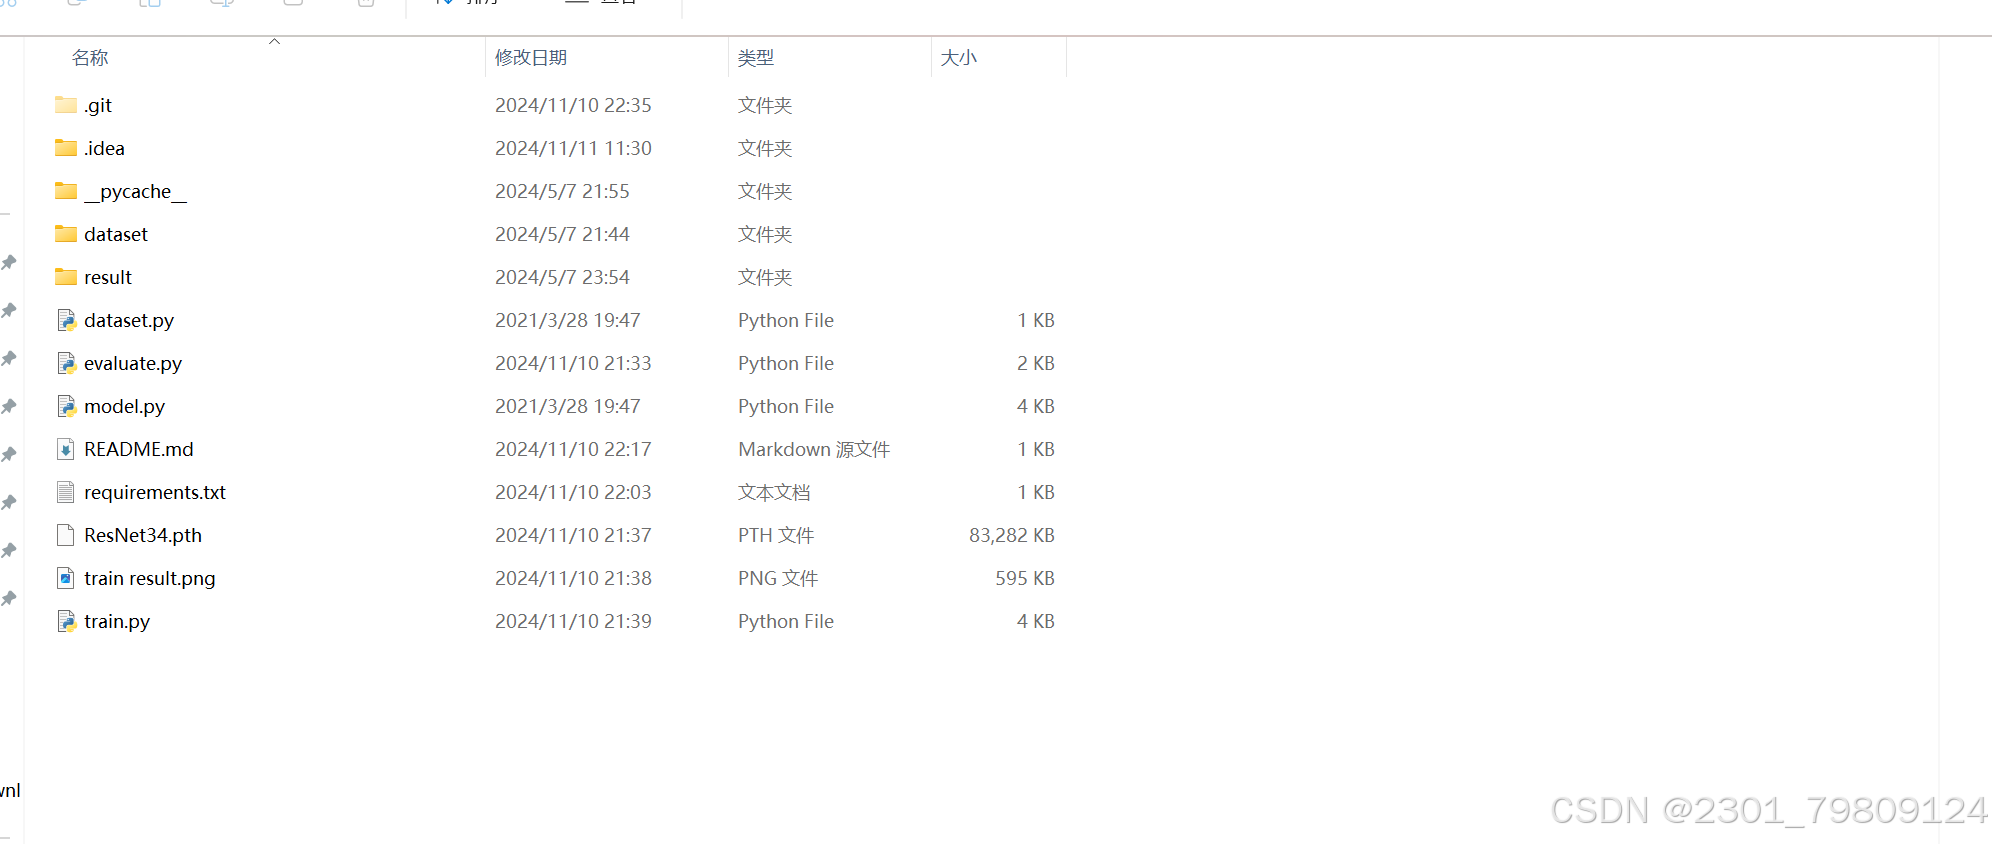
Task: Click the date 2024/5/7 23:54
Action: point(562,277)
